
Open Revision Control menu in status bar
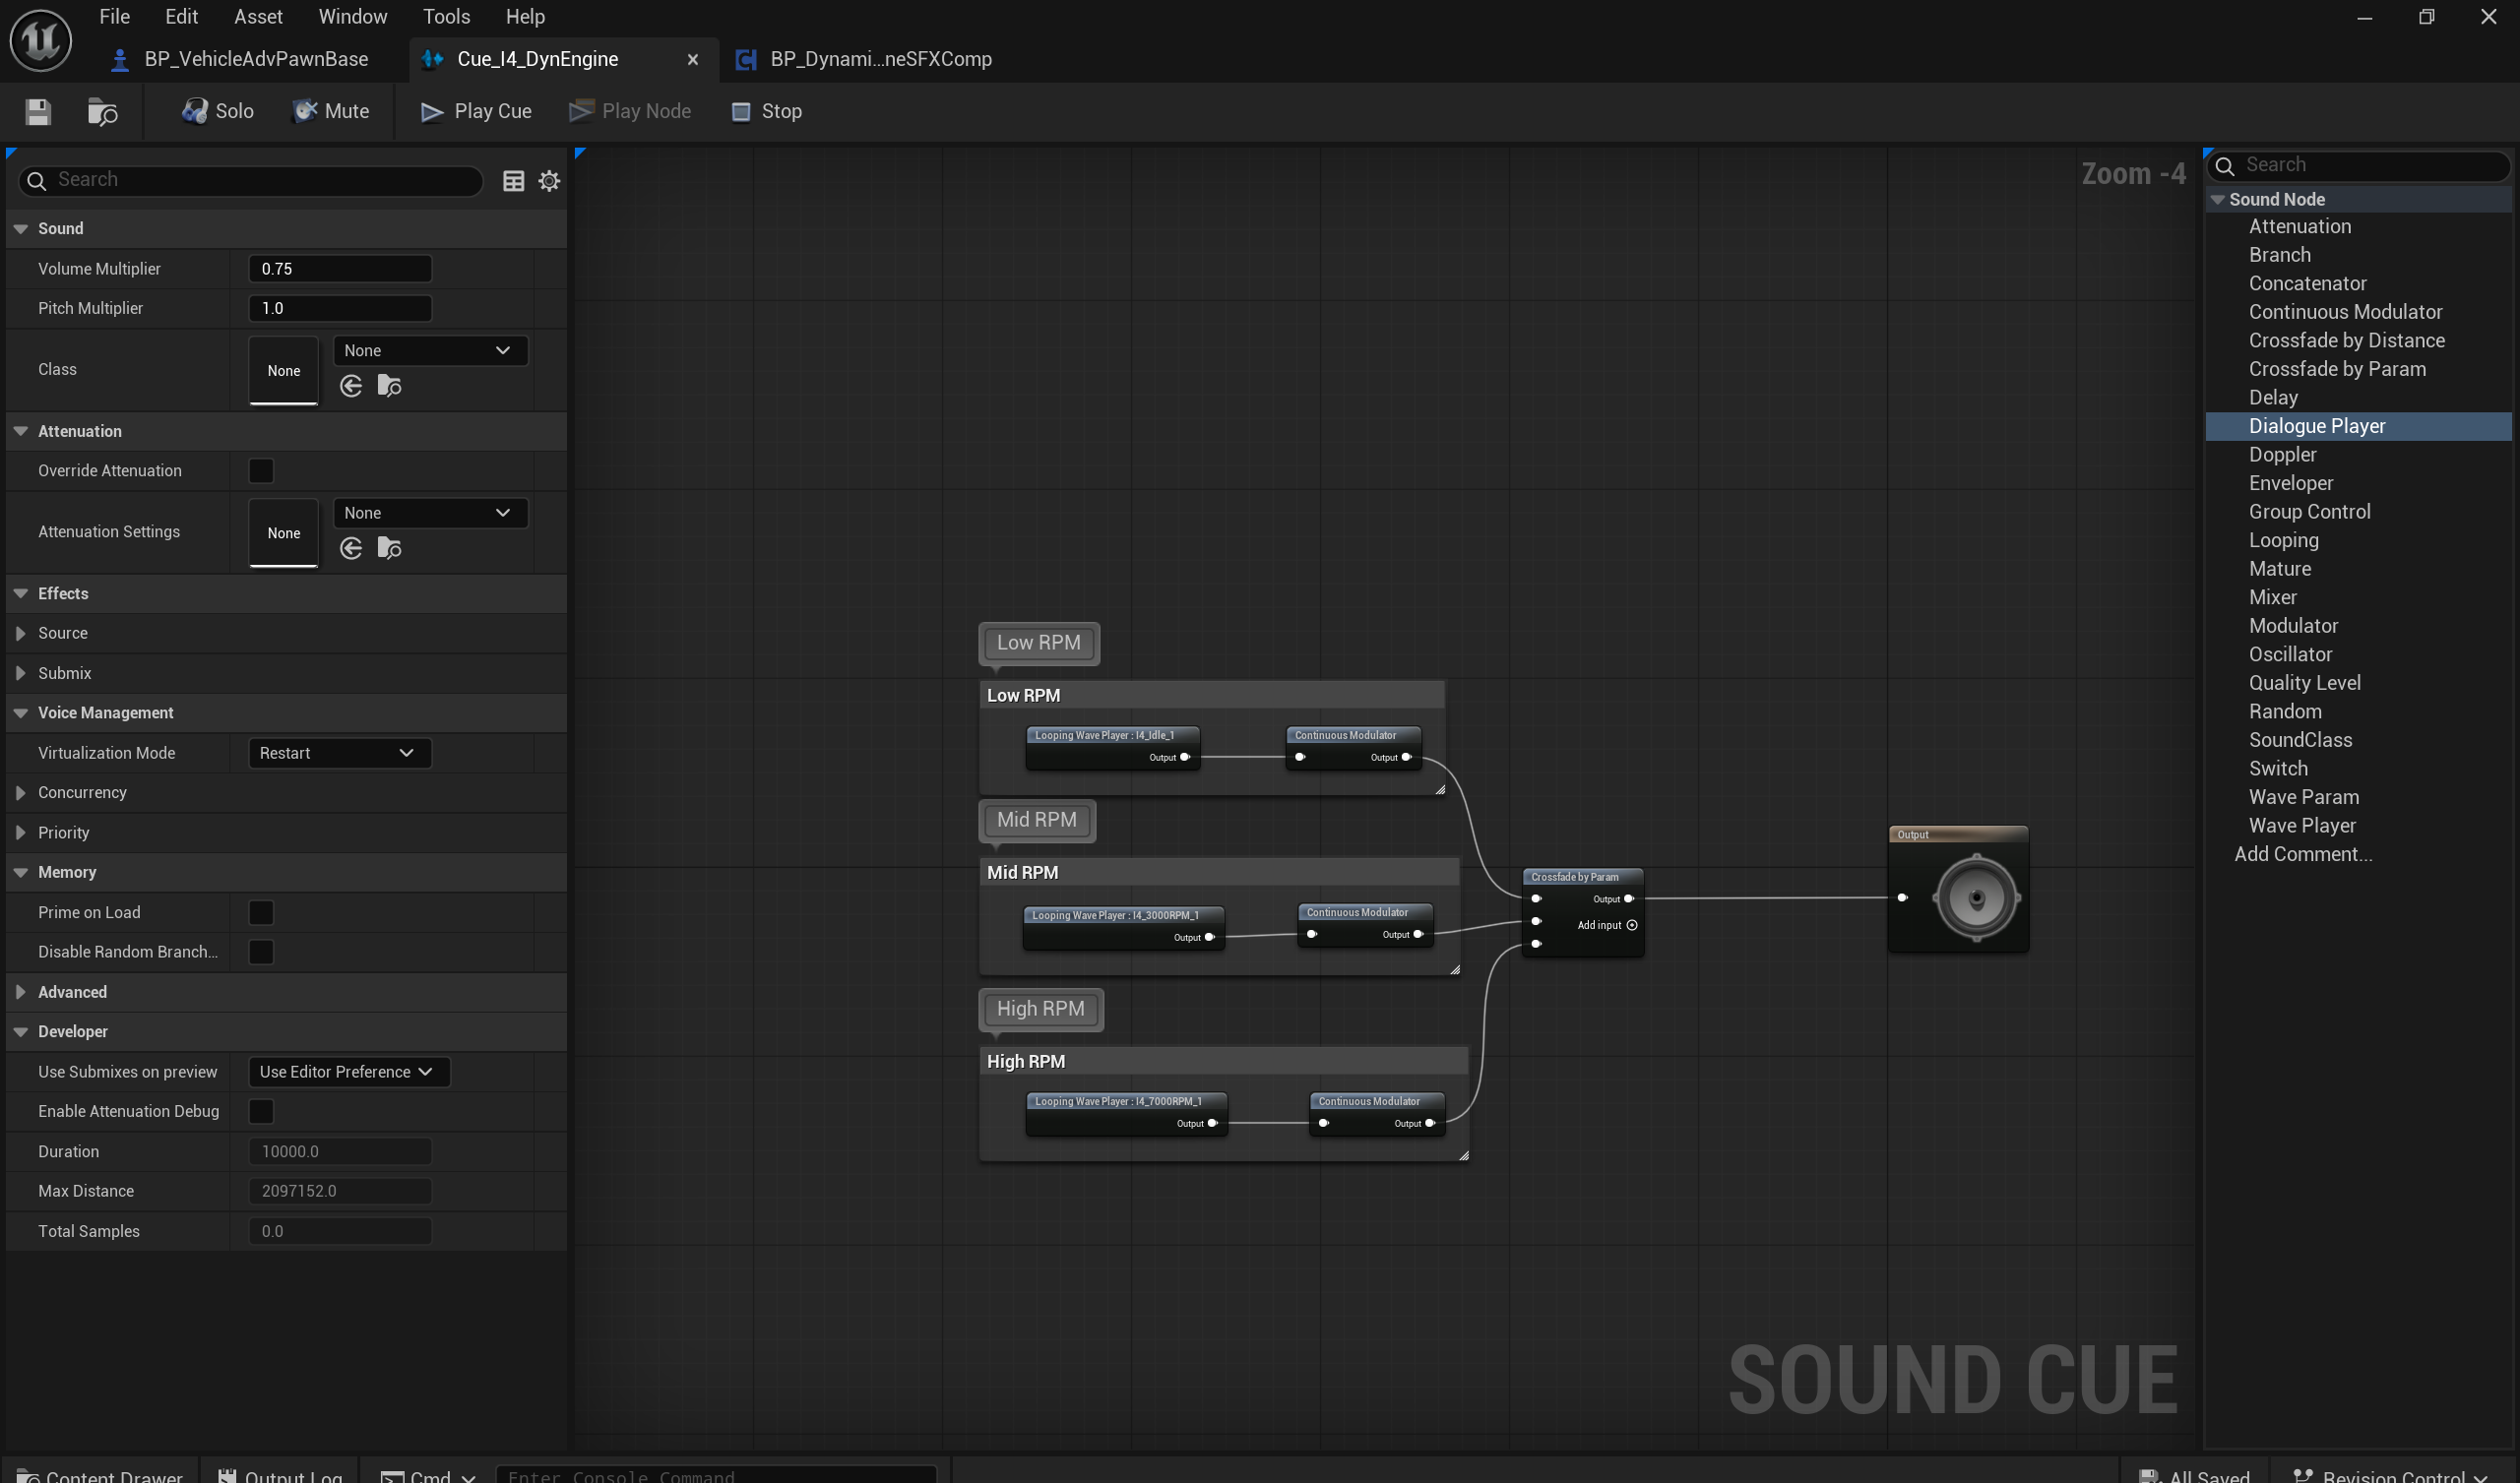(x=2389, y=1475)
